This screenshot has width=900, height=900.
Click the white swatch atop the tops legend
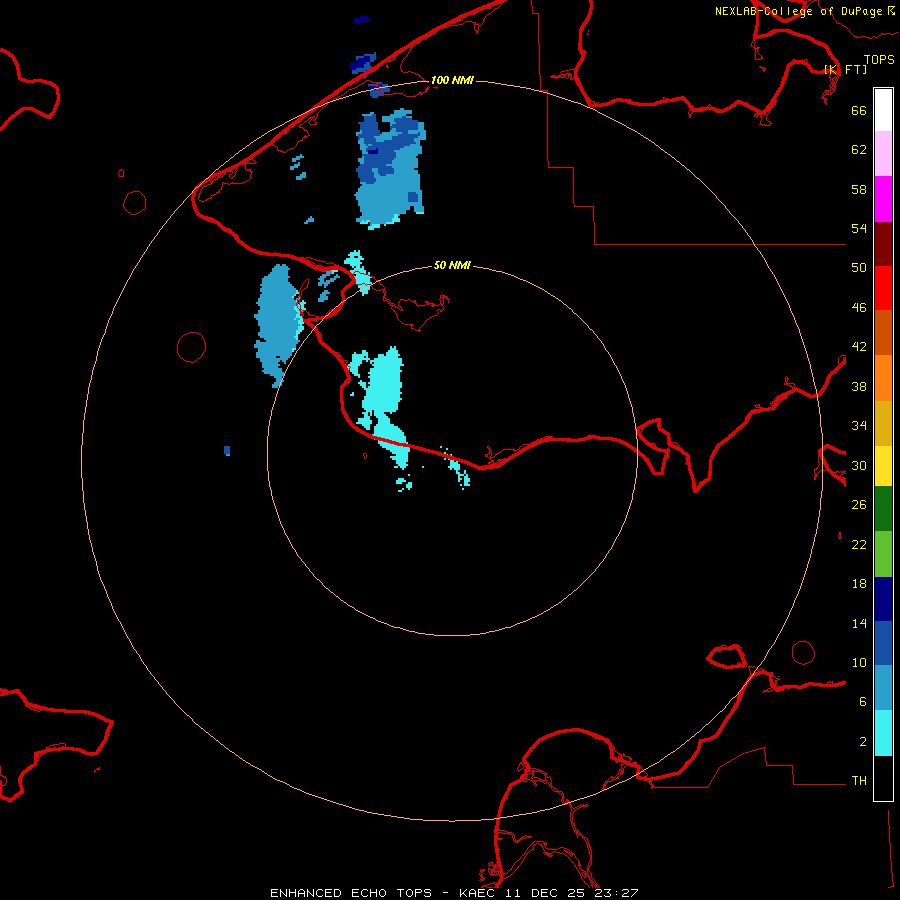[883, 110]
